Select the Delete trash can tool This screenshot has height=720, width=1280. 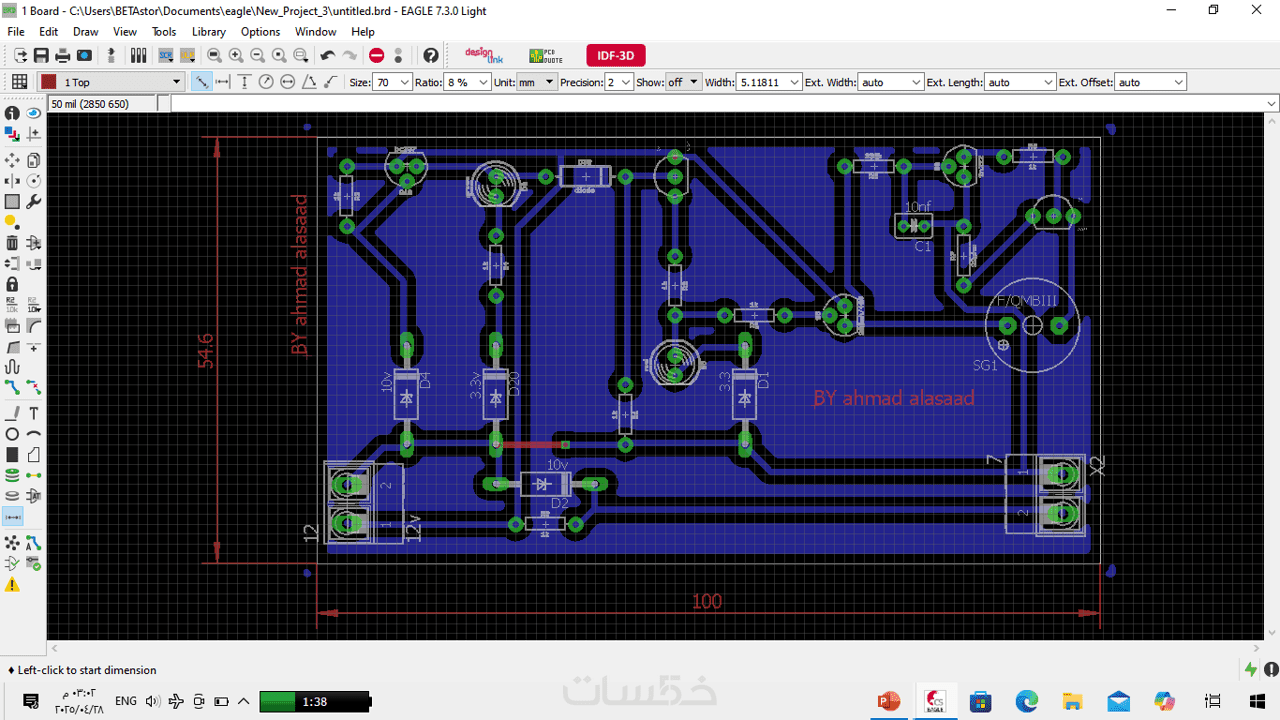[x=12, y=243]
